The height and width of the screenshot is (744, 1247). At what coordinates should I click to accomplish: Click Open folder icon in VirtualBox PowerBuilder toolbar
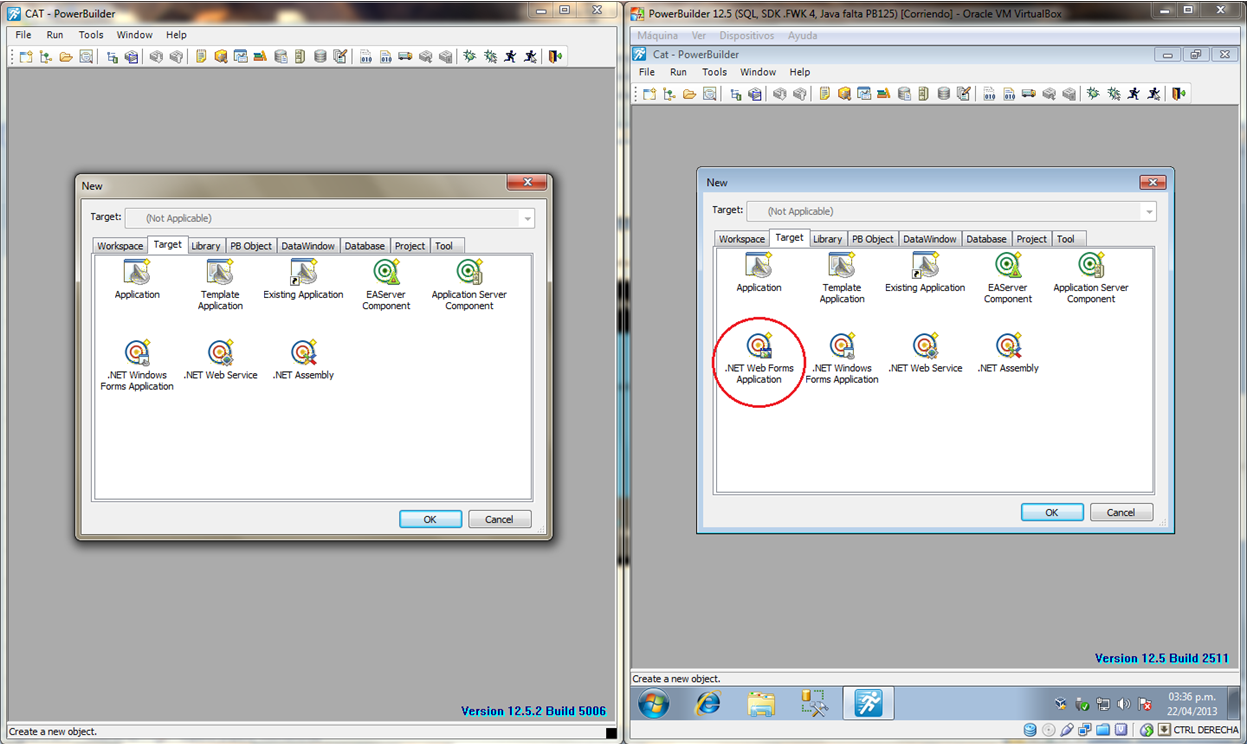tap(690, 94)
